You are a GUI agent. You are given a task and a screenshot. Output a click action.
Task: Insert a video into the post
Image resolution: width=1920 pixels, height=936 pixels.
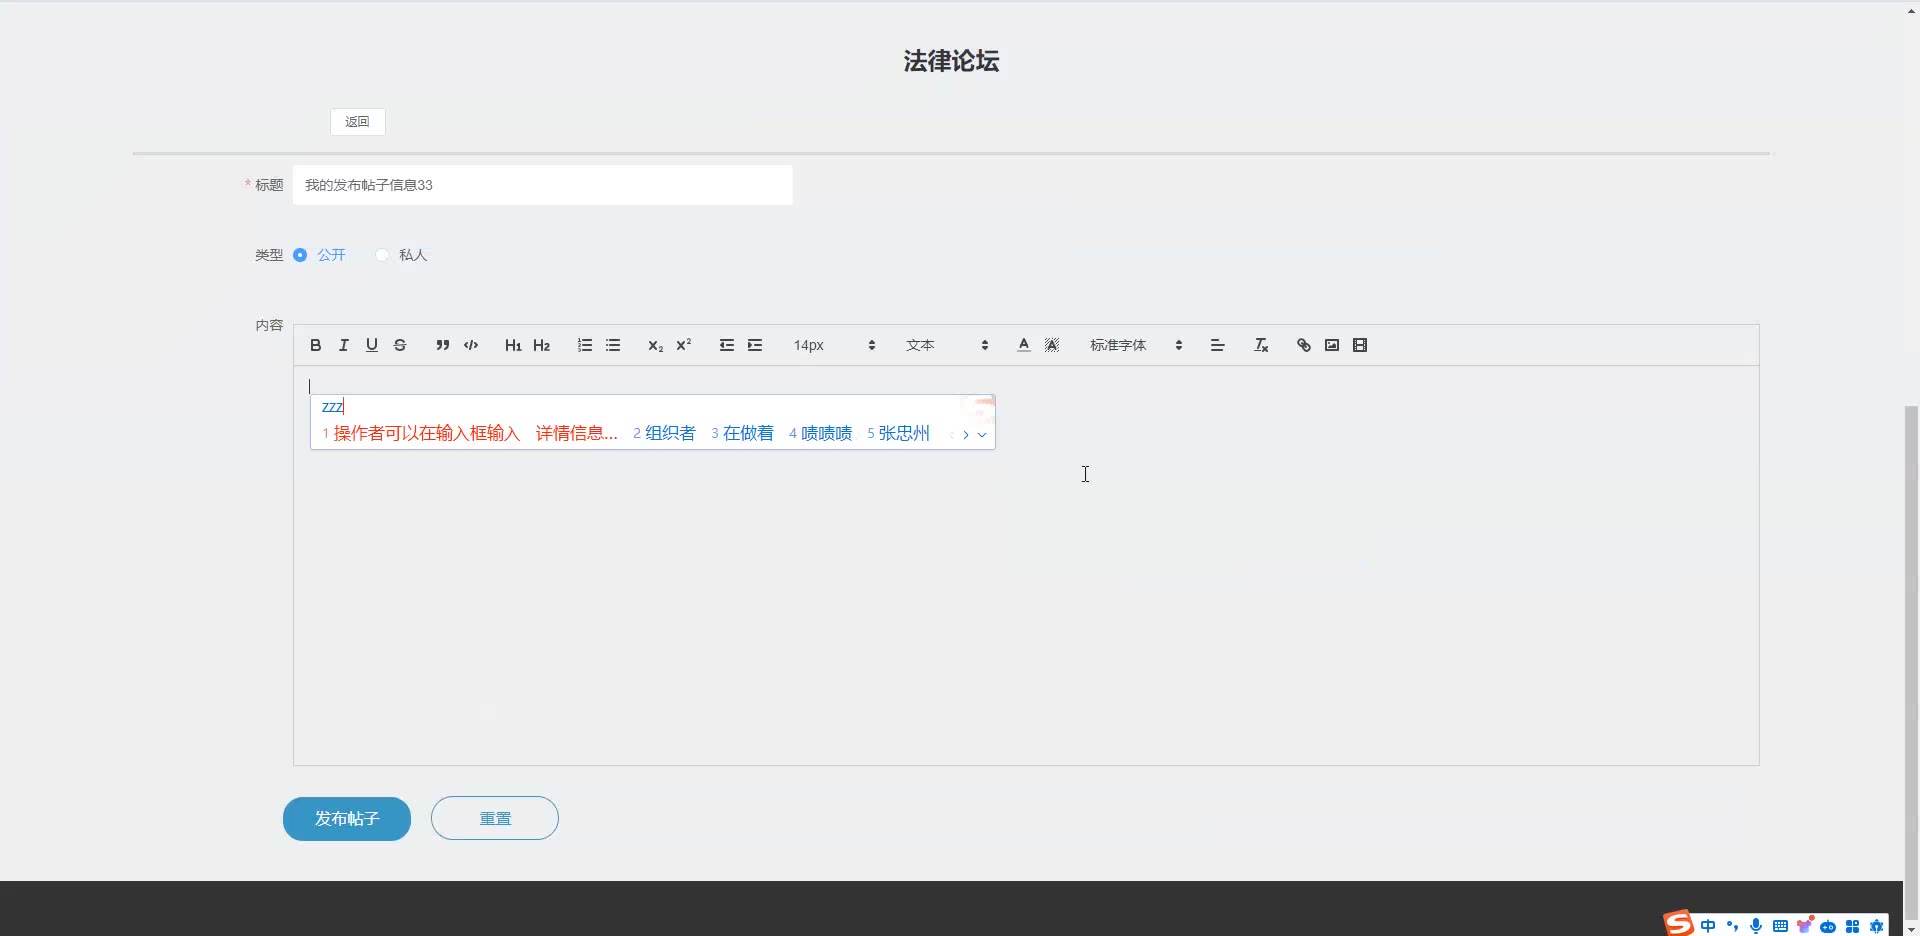1360,345
